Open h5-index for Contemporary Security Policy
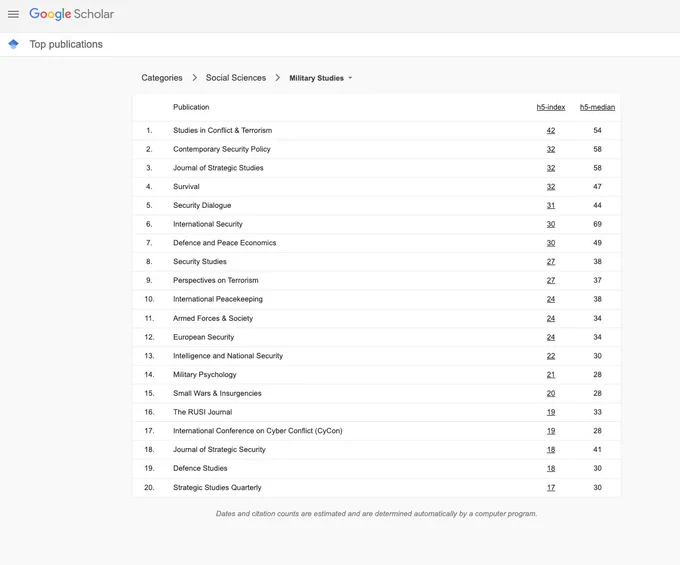Image resolution: width=680 pixels, height=565 pixels. [551, 149]
